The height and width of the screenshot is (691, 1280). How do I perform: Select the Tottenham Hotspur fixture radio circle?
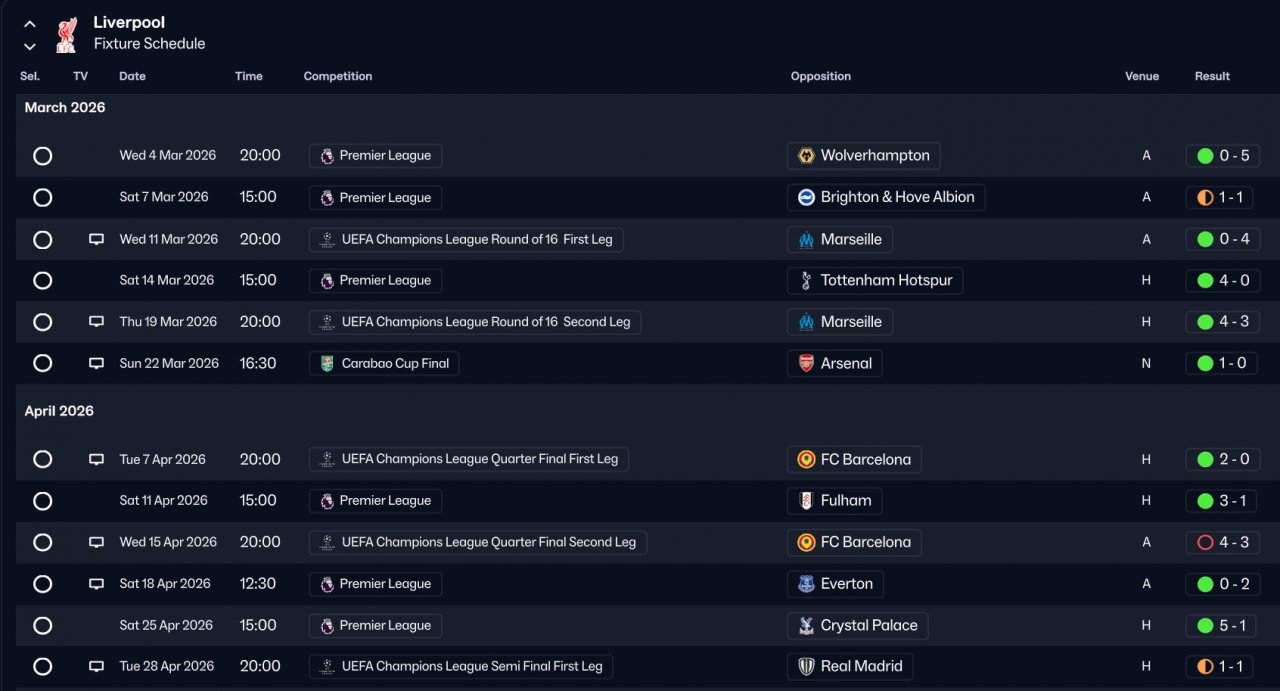pyautogui.click(x=42, y=281)
